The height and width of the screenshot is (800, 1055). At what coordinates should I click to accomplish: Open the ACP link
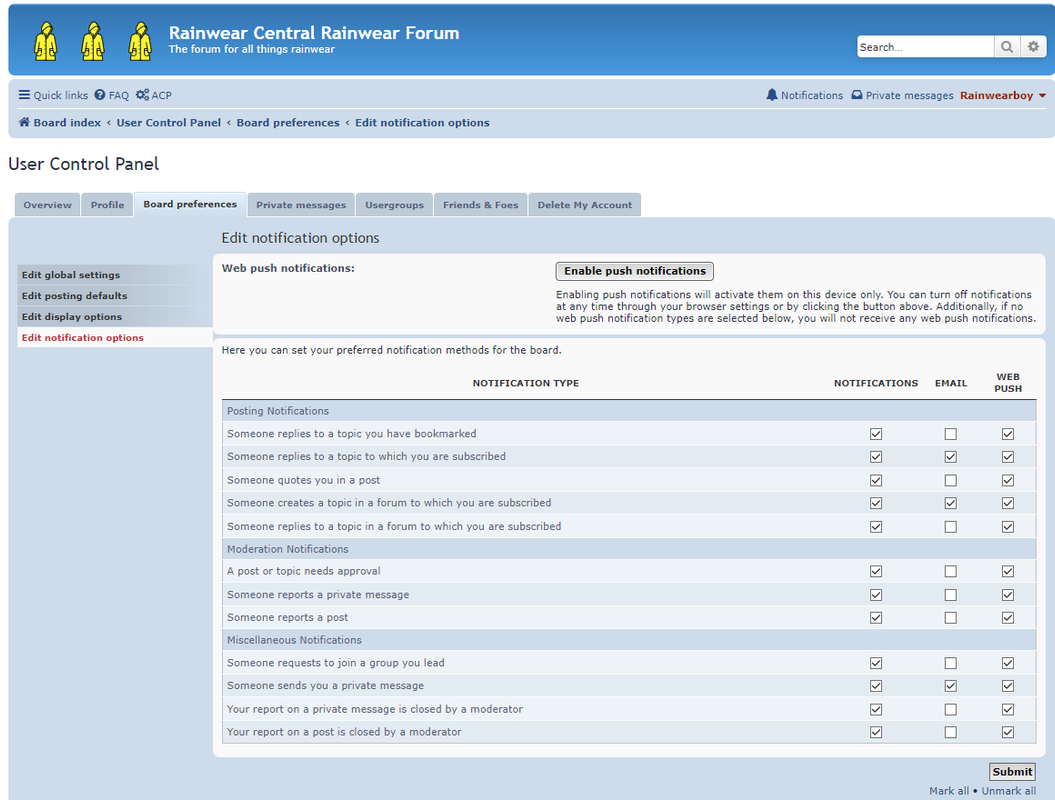point(161,96)
